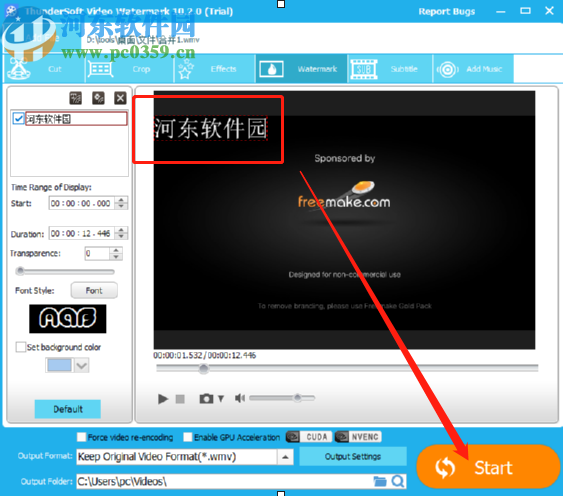This screenshot has width=563, height=496.
Task: Decrease Duration with the down arrow
Action: [x=121, y=237]
